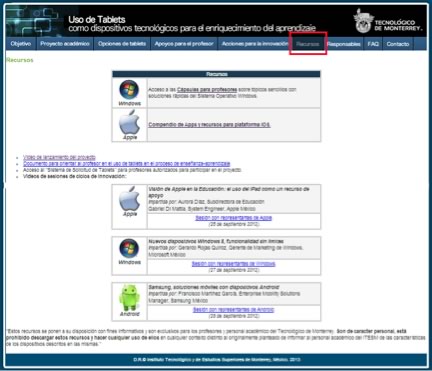
Task: Click the D.R. Instituto Tecnológico footer text
Action: point(217,360)
